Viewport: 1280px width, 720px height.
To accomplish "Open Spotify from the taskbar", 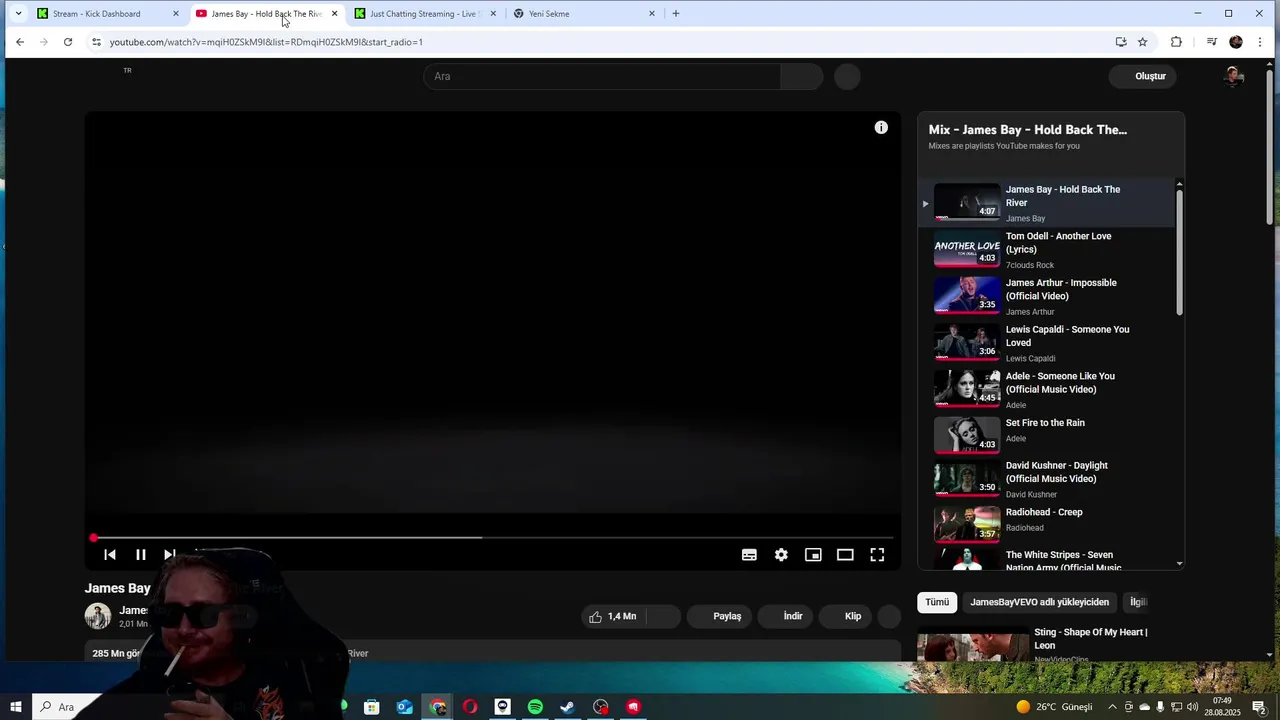I will pyautogui.click(x=535, y=707).
